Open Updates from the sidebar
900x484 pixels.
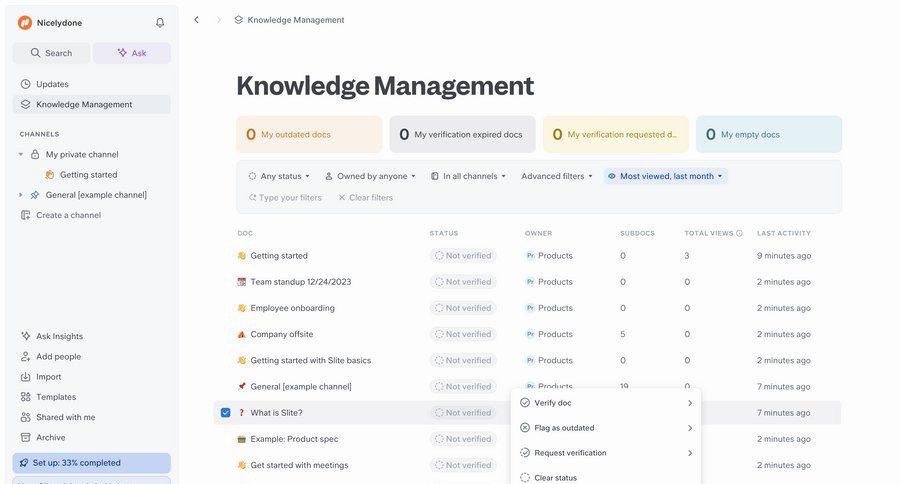click(x=52, y=84)
